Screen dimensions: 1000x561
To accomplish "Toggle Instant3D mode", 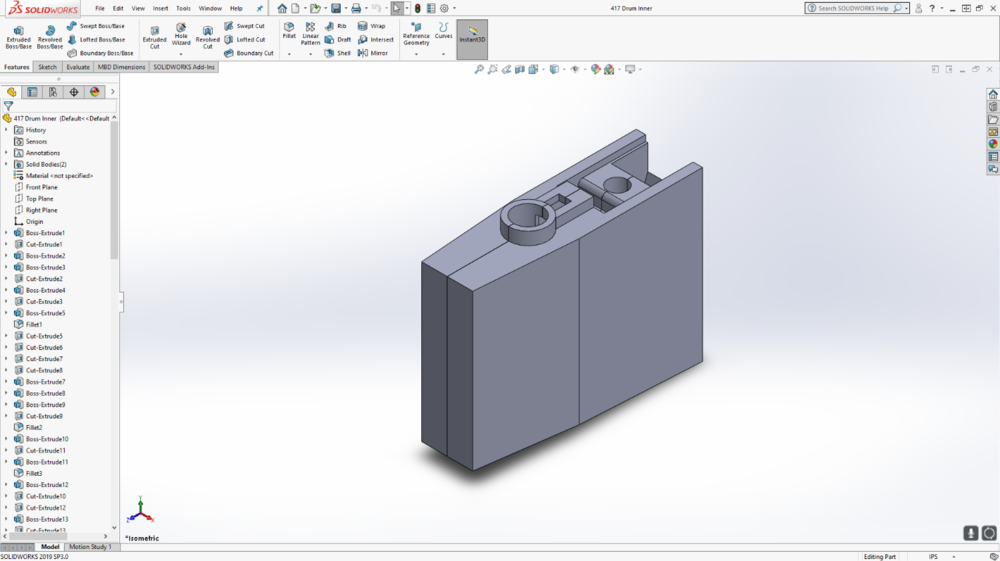I will [472, 37].
